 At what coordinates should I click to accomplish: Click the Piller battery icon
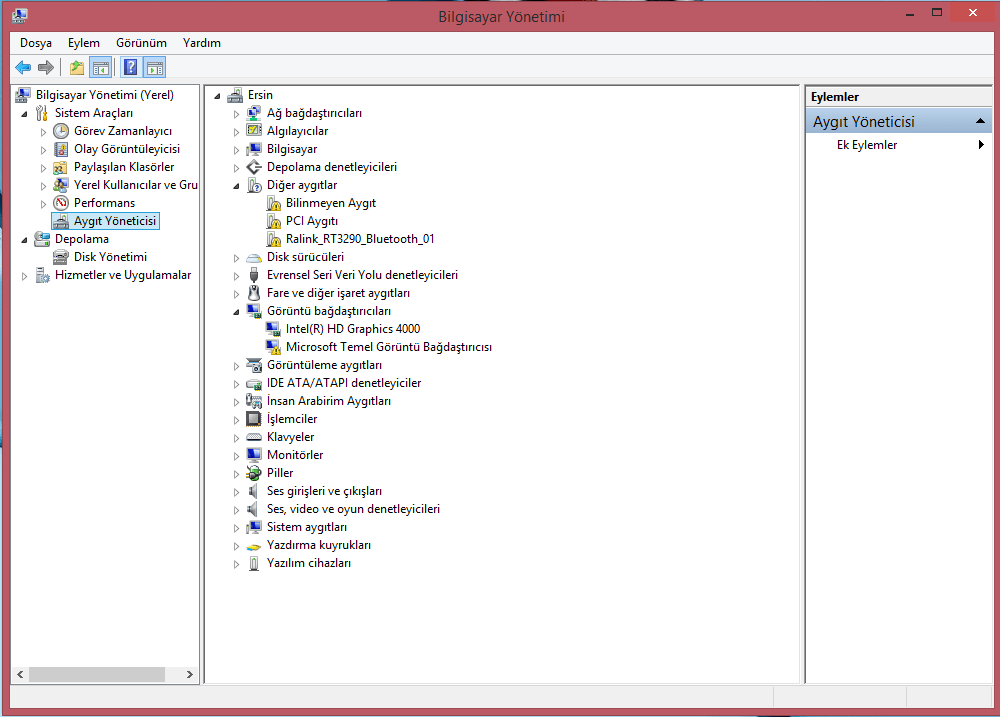point(254,473)
